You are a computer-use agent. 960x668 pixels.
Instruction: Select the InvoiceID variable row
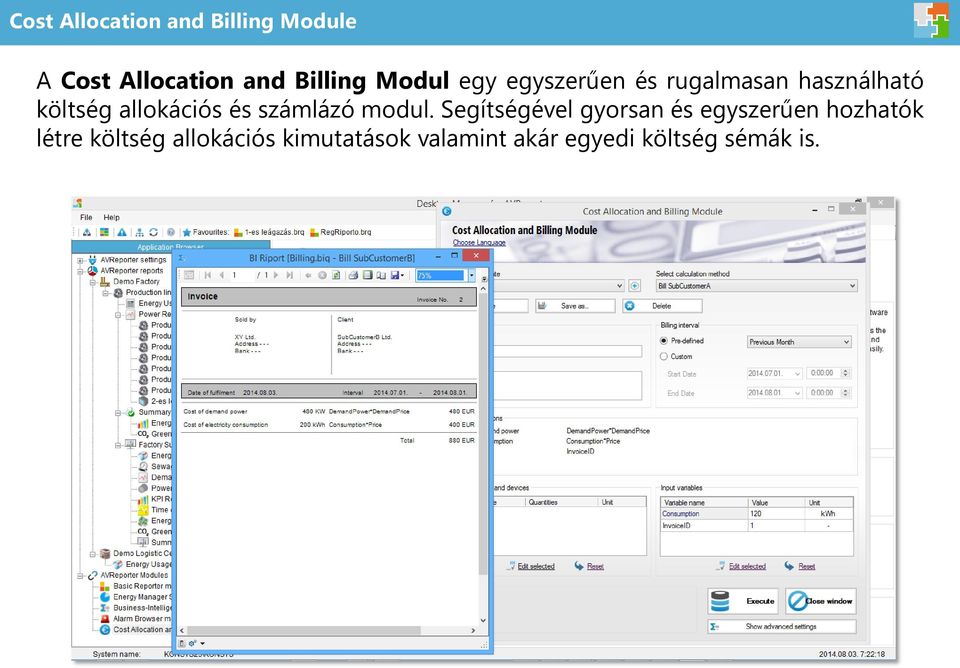(x=757, y=525)
